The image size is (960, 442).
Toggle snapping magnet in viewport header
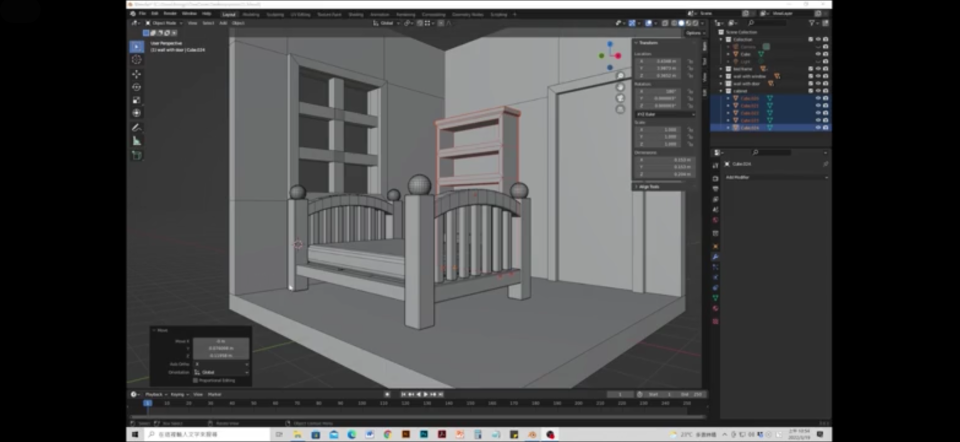point(420,23)
